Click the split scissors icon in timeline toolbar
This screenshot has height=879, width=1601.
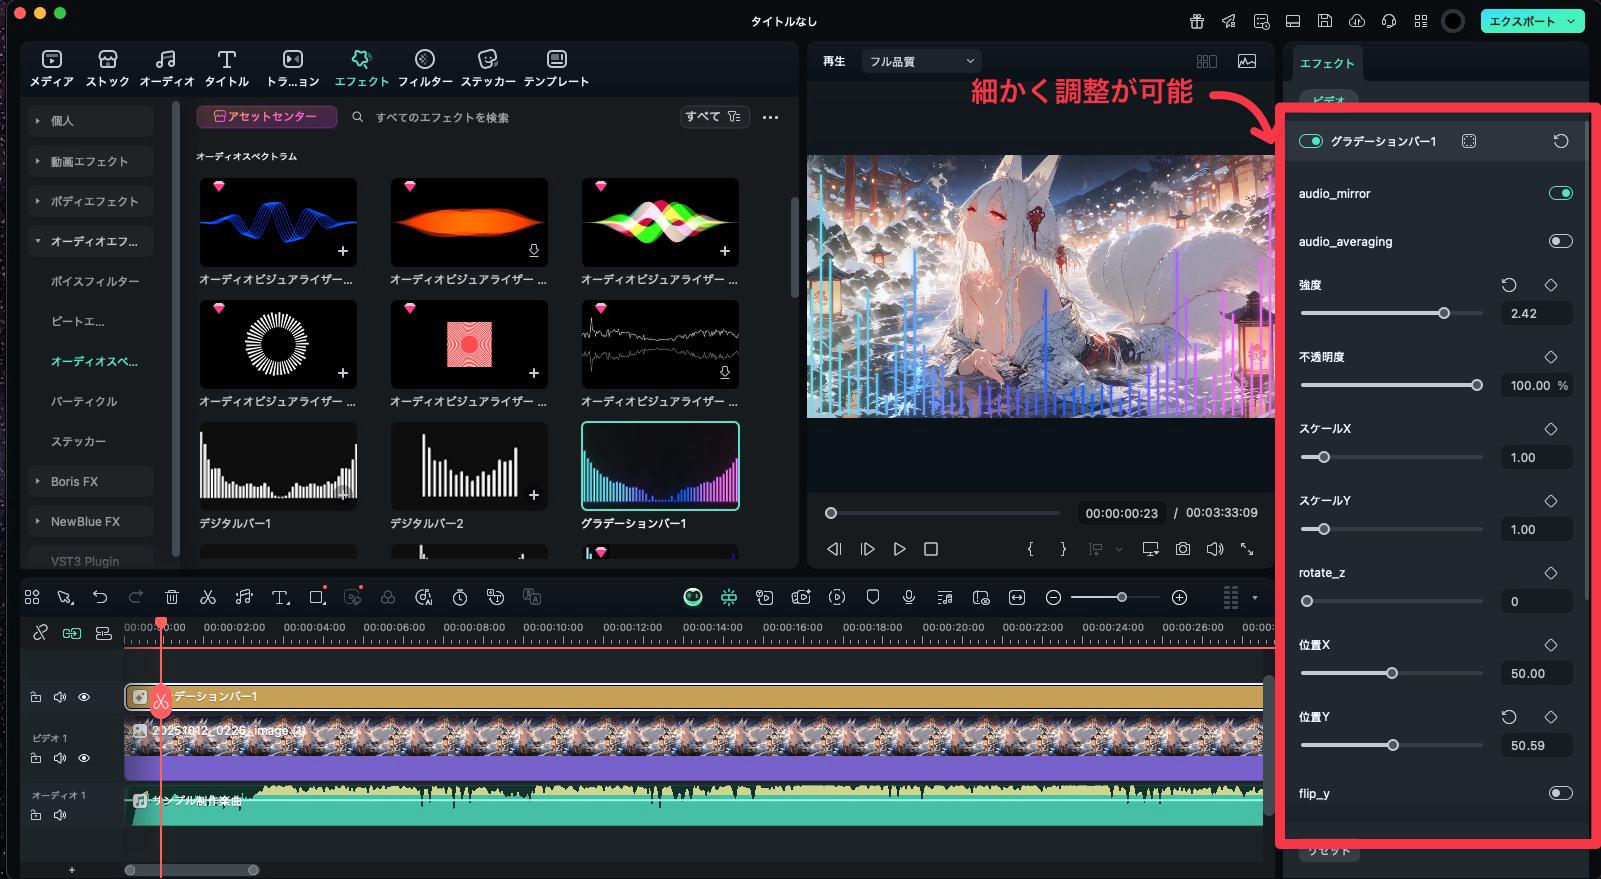point(208,597)
